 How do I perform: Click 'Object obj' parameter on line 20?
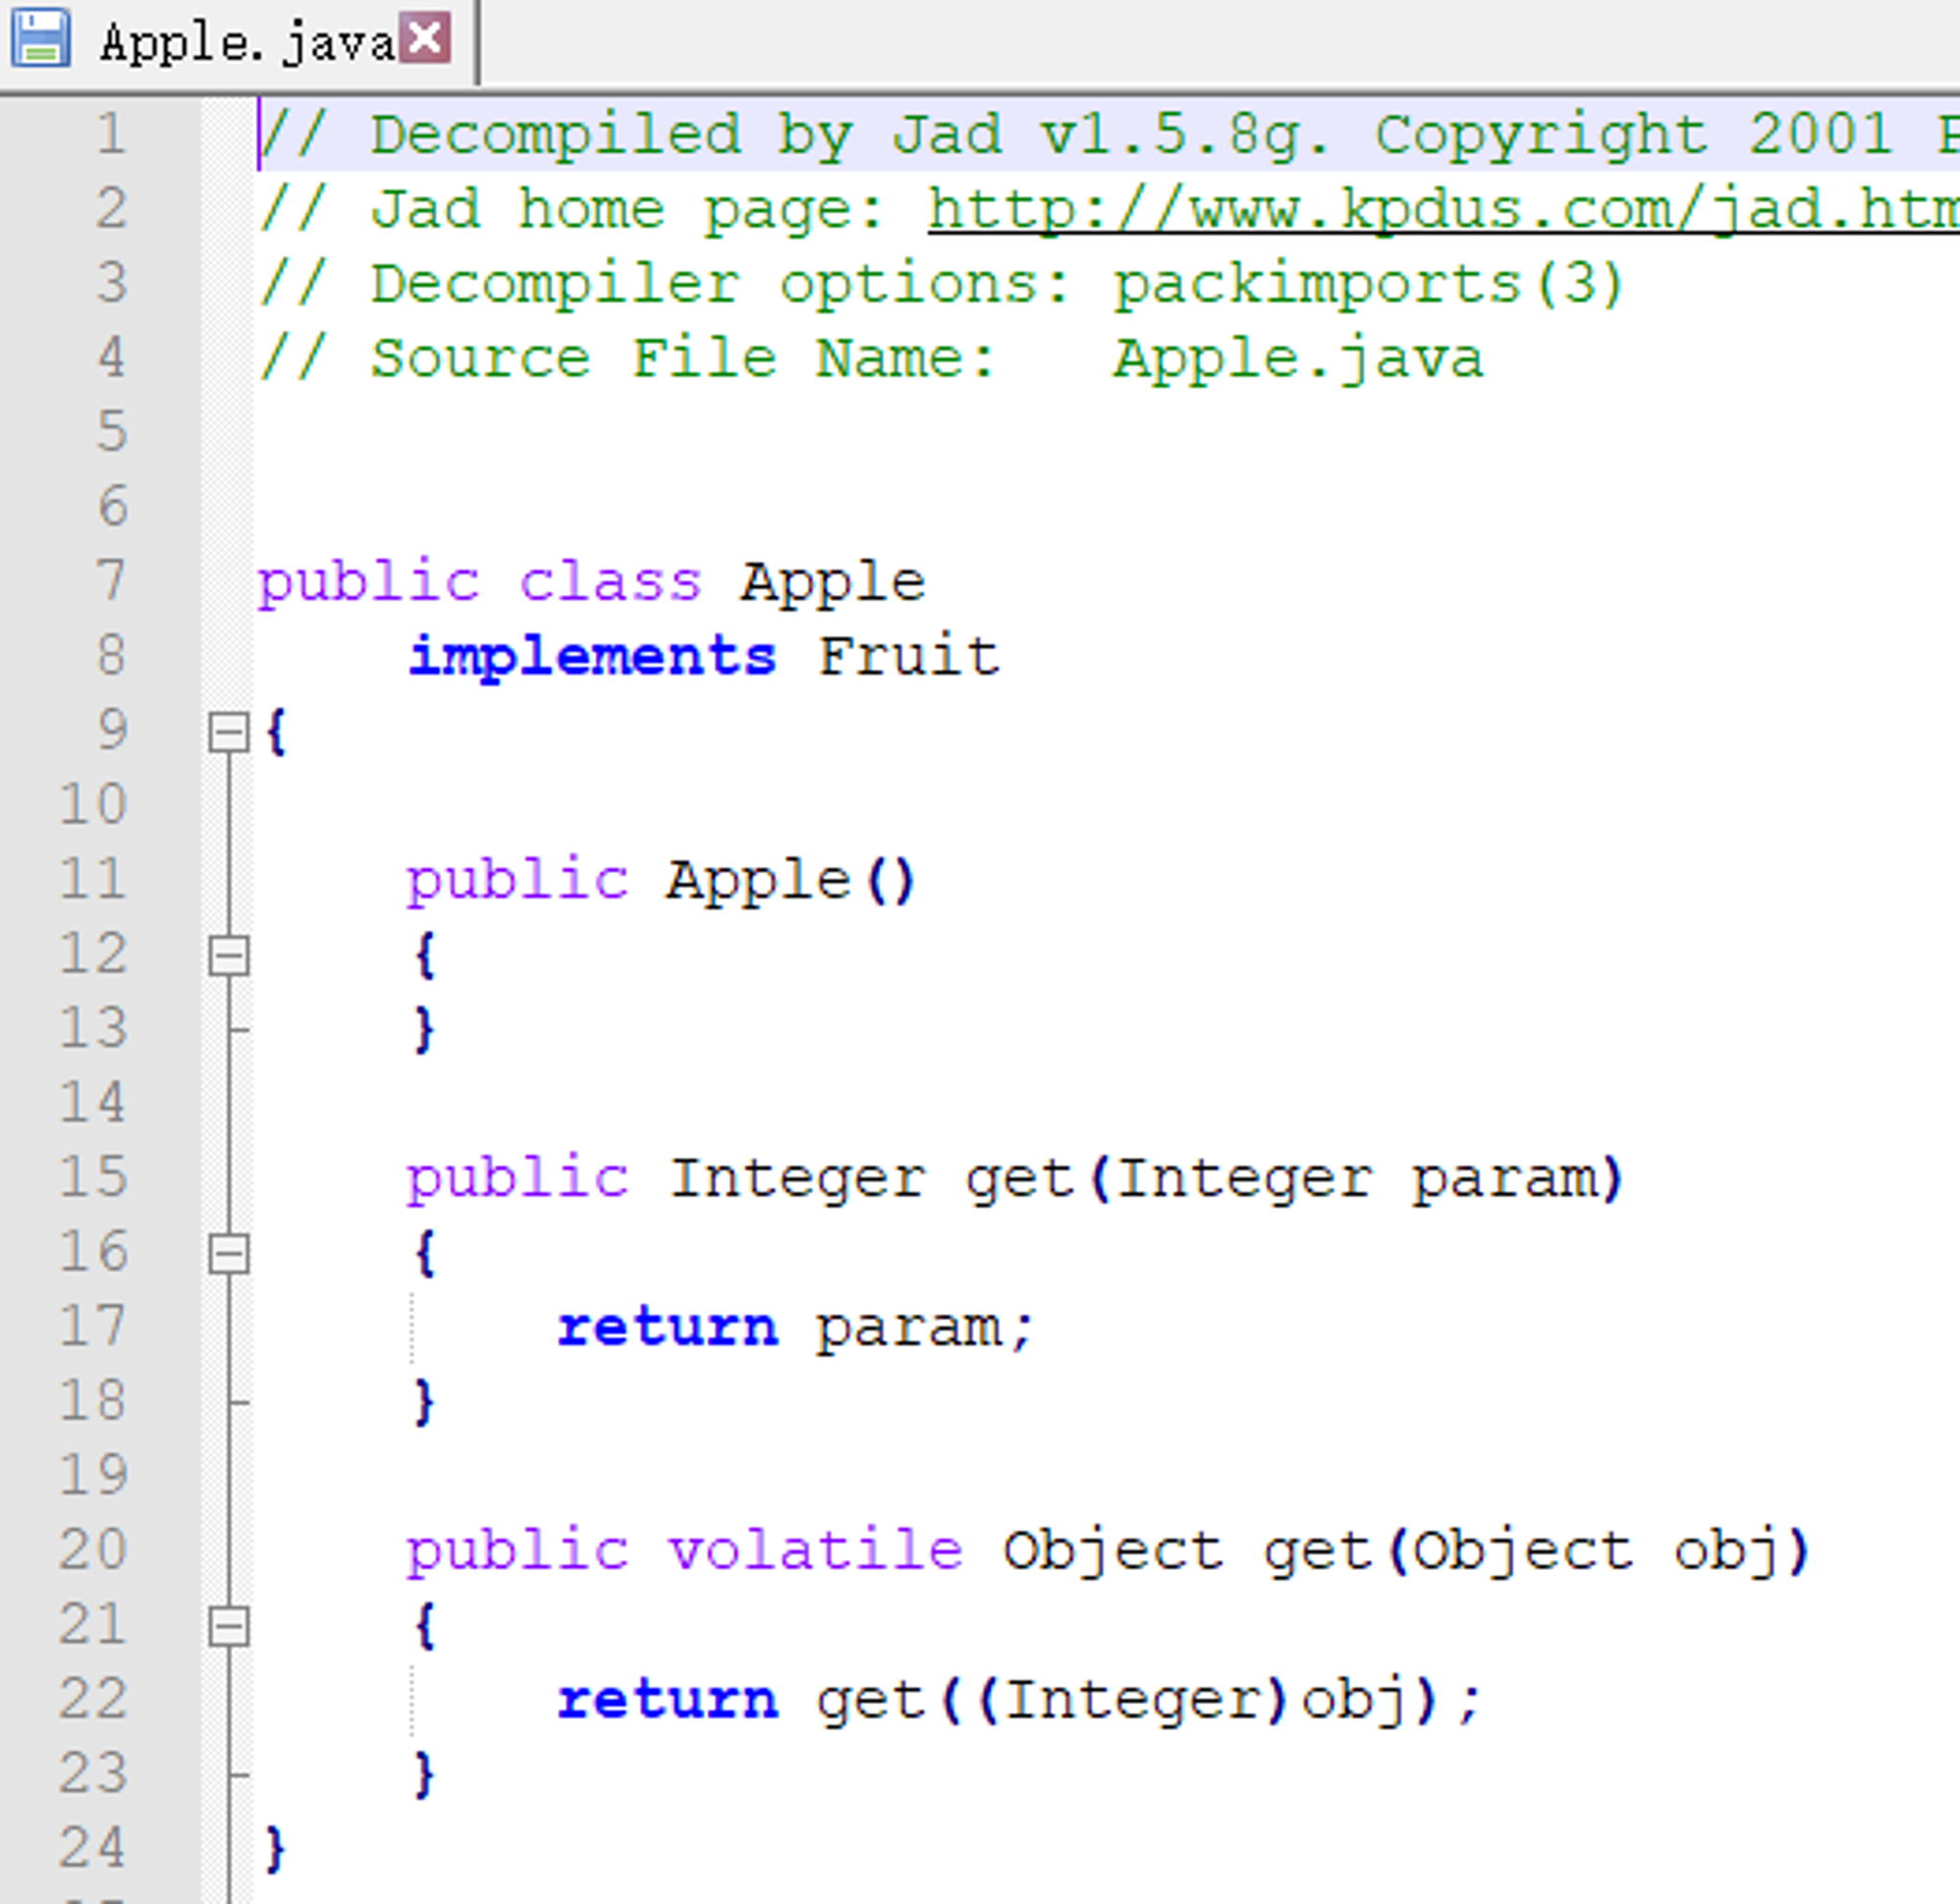click(x=1600, y=1552)
